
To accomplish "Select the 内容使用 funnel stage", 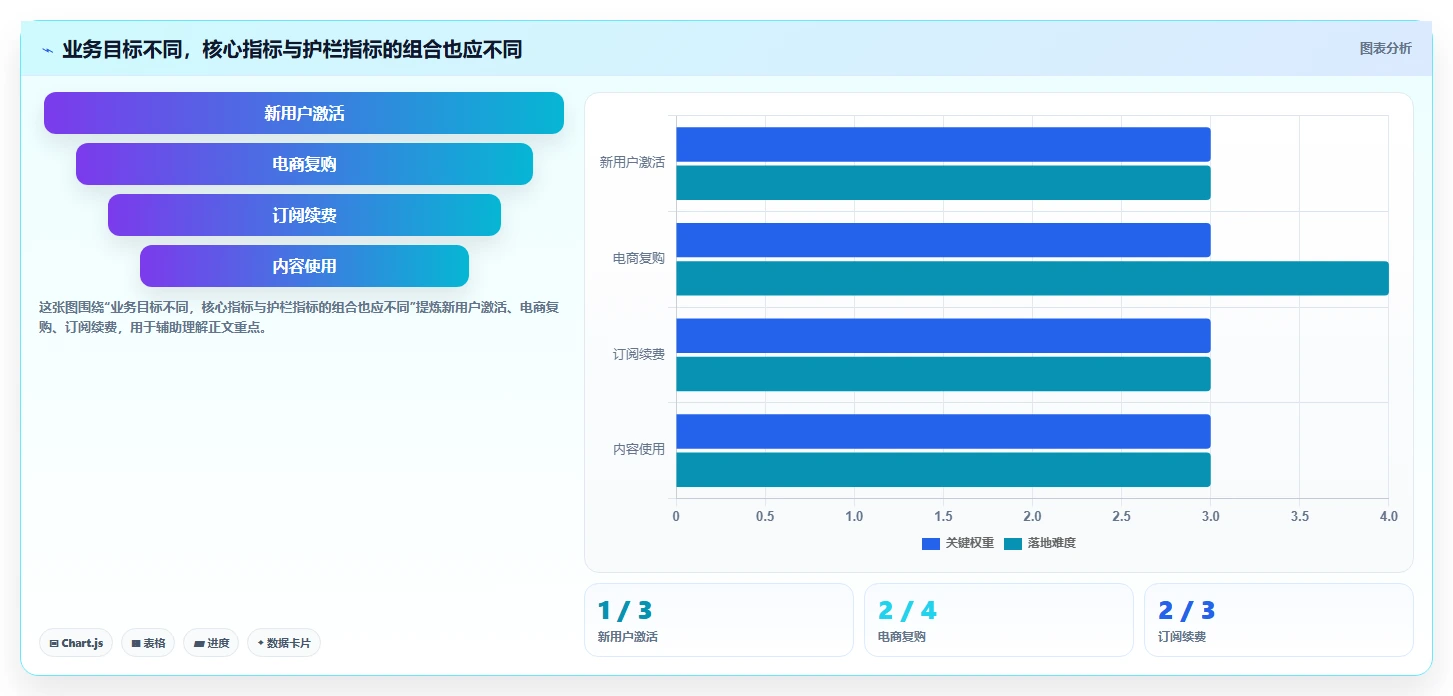I will (x=304, y=266).
